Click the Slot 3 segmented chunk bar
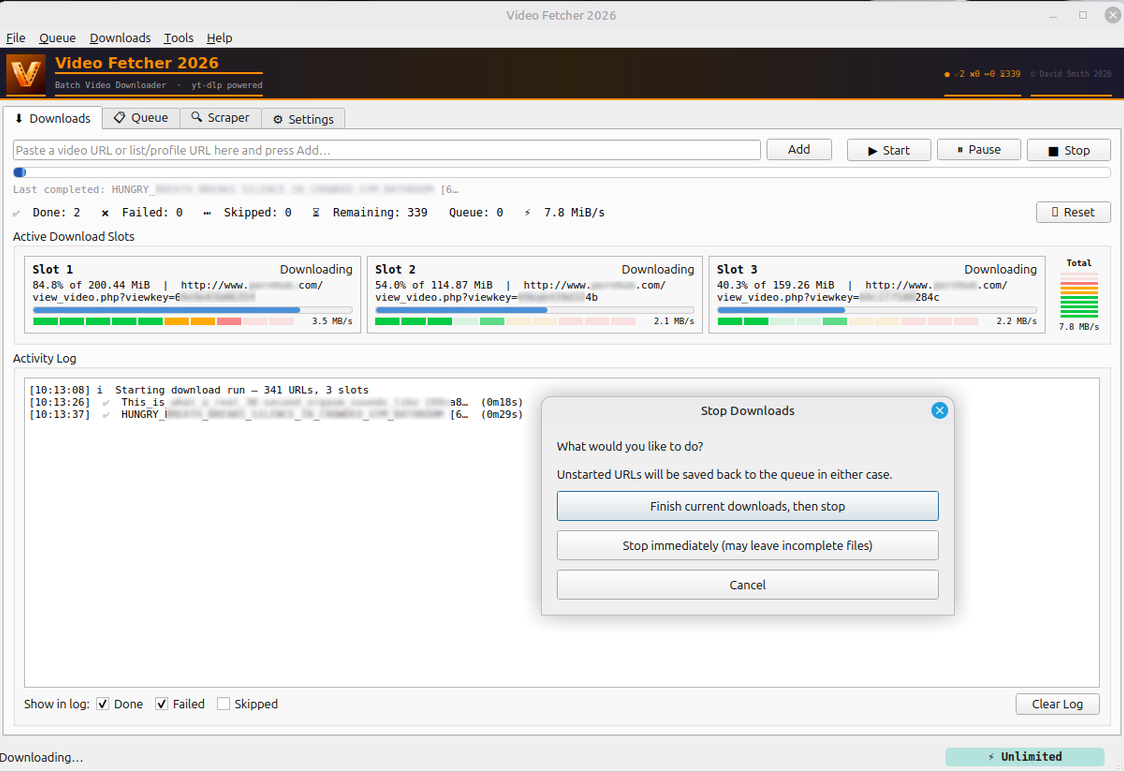 pyautogui.click(x=847, y=321)
